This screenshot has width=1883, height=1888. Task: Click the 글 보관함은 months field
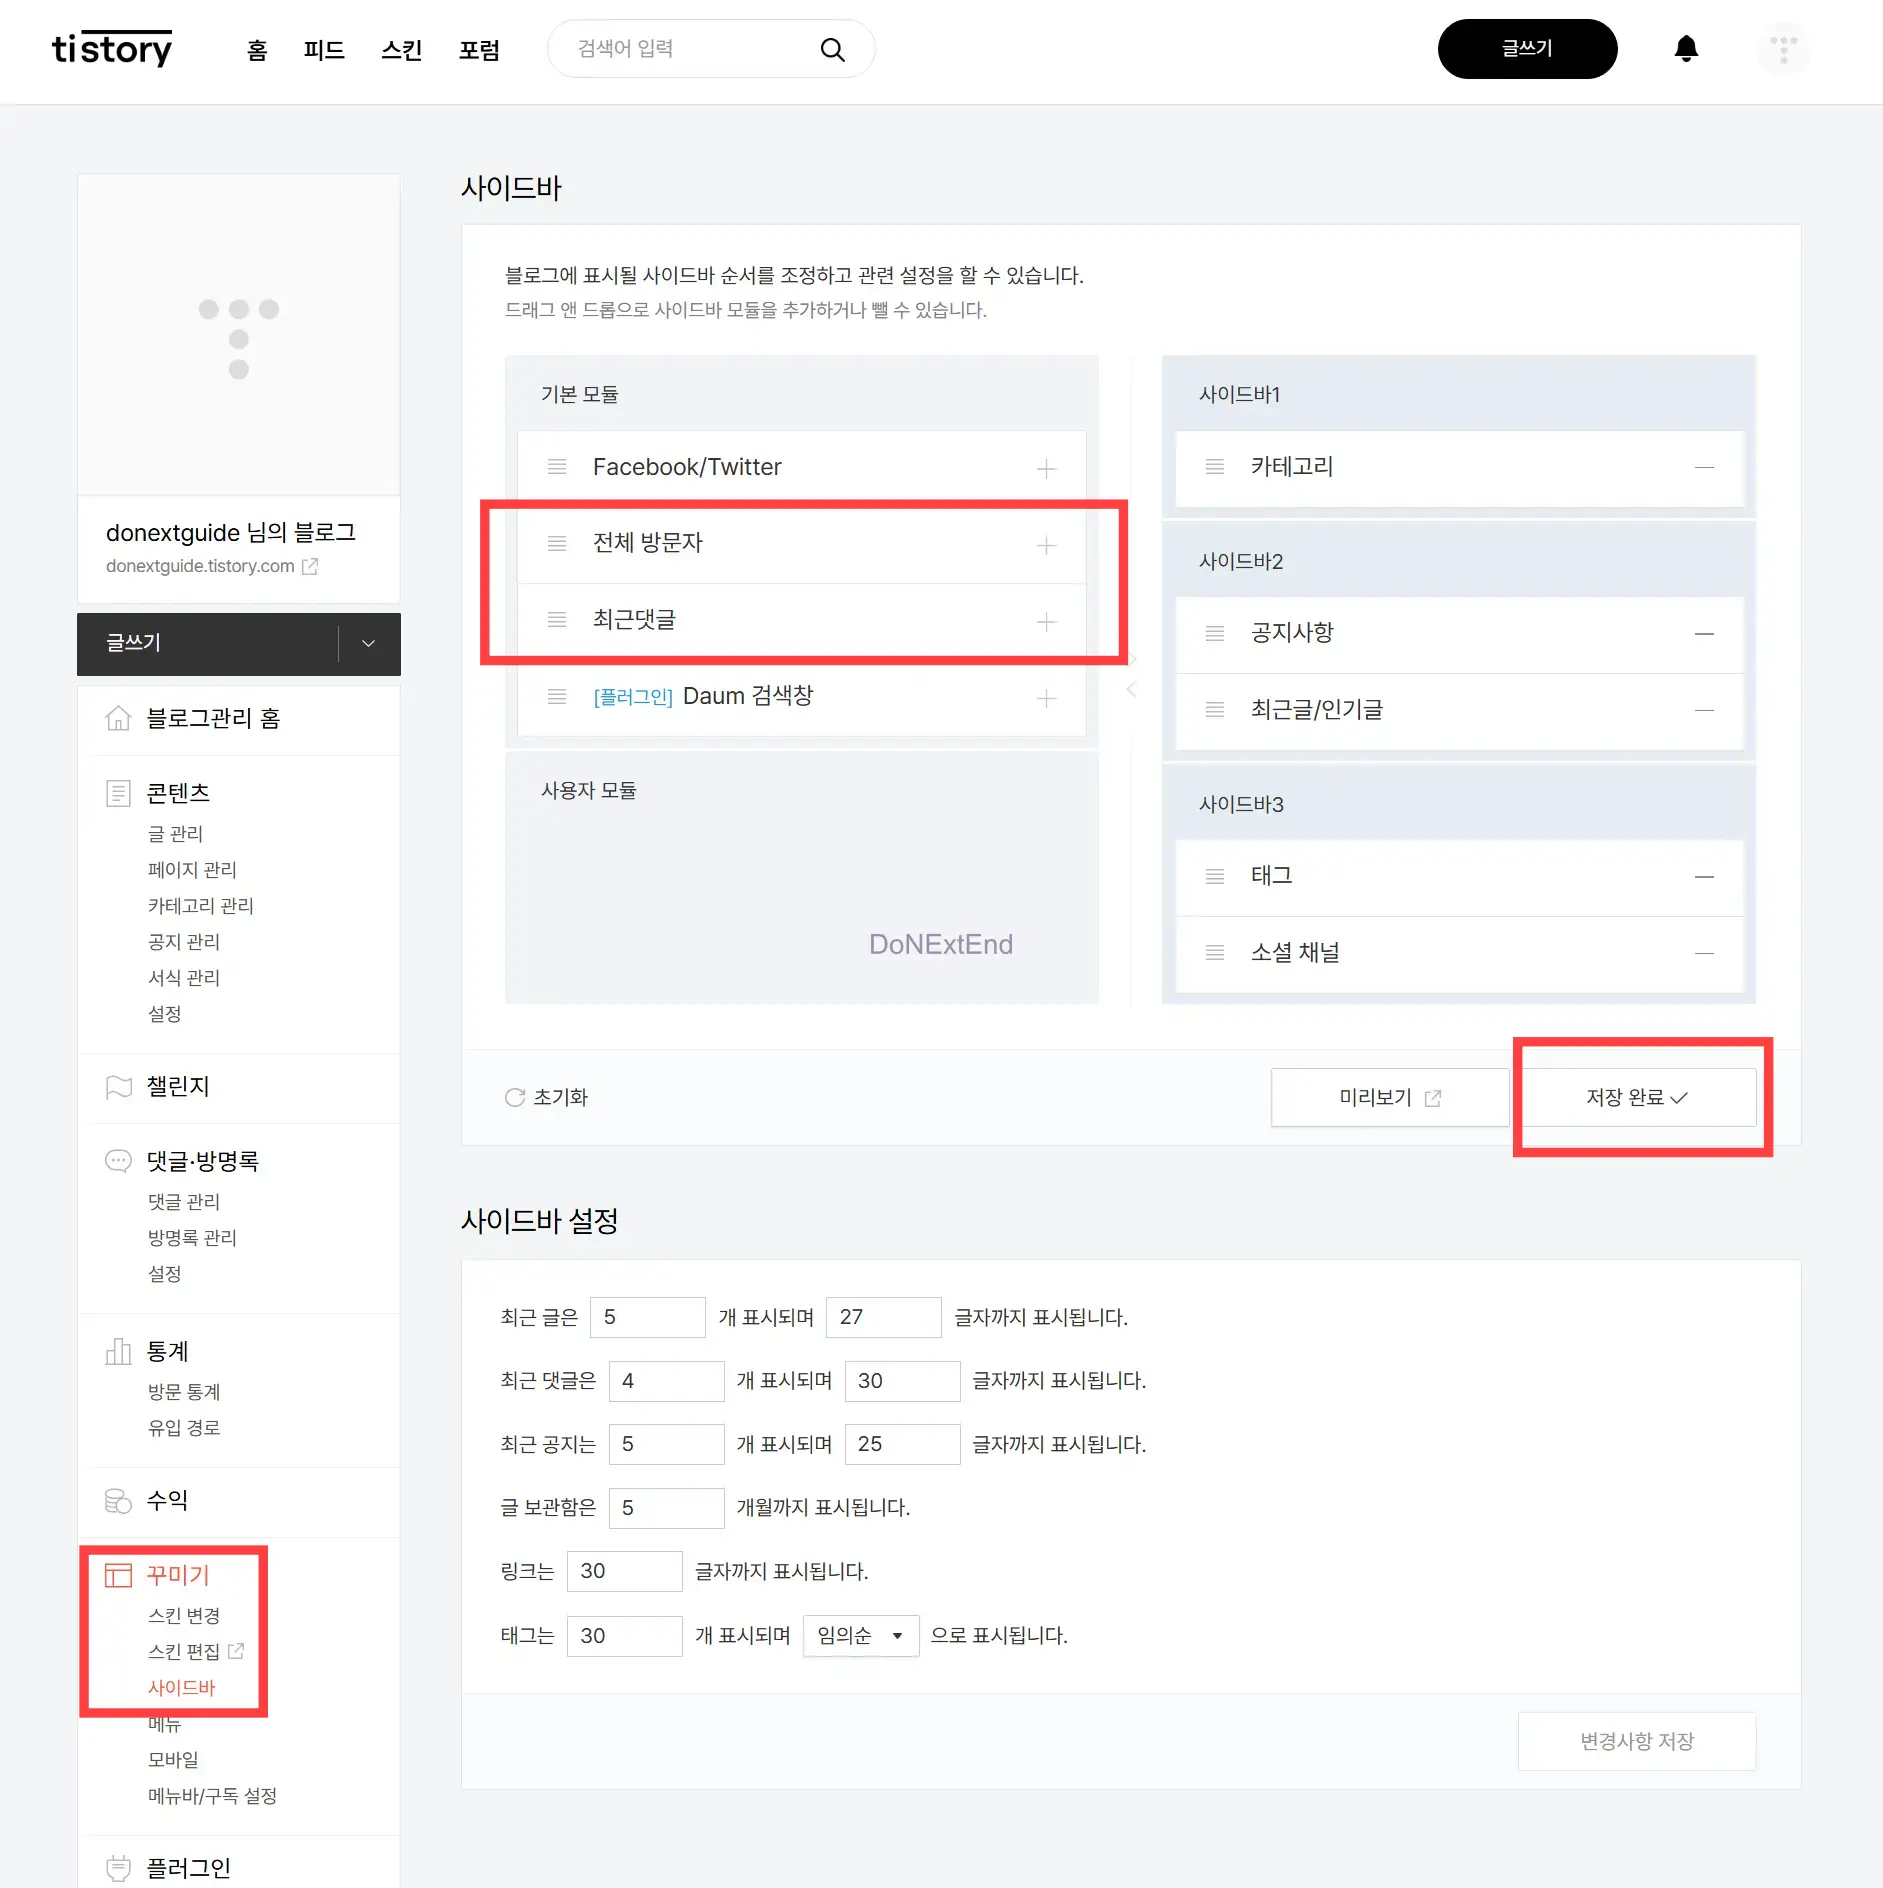pos(667,1508)
